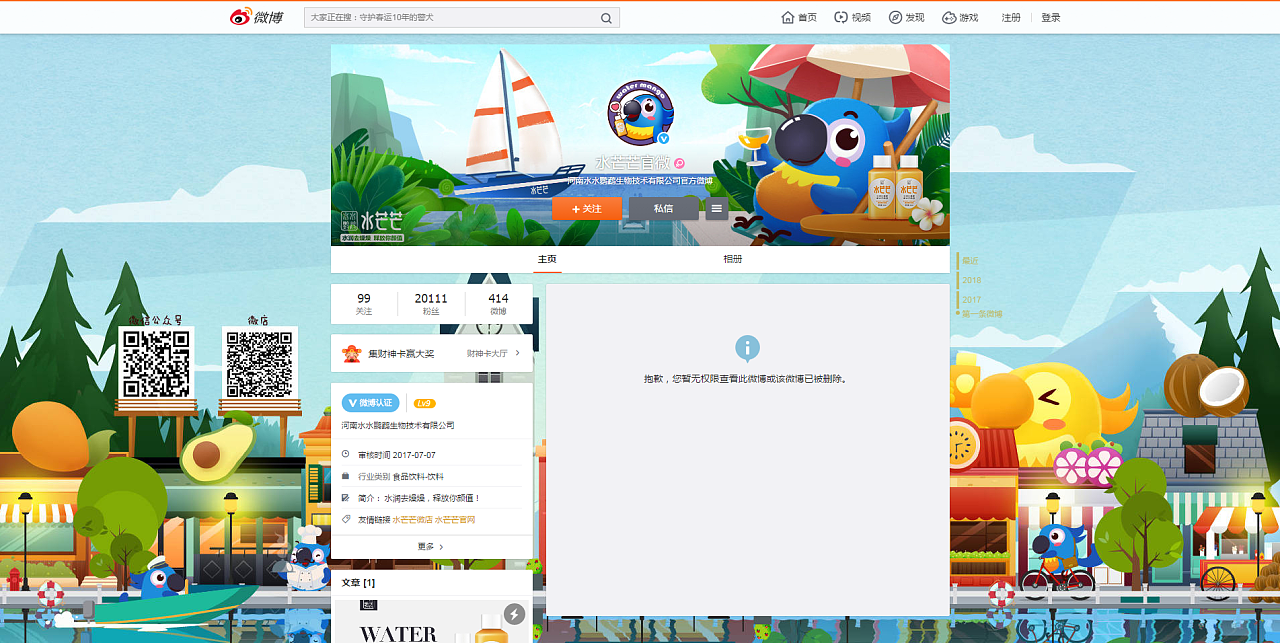Open the 水芒芒官网 friend link
This screenshot has height=643, width=1280.
pos(455,520)
